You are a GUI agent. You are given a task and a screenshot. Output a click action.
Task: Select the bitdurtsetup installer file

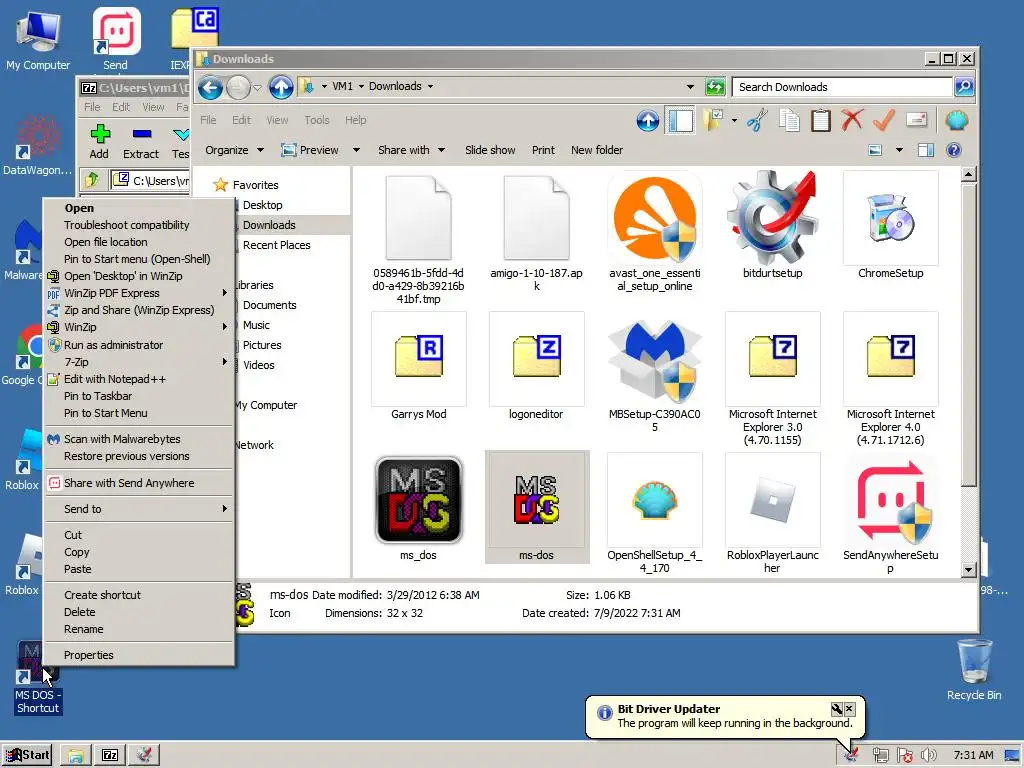point(773,227)
